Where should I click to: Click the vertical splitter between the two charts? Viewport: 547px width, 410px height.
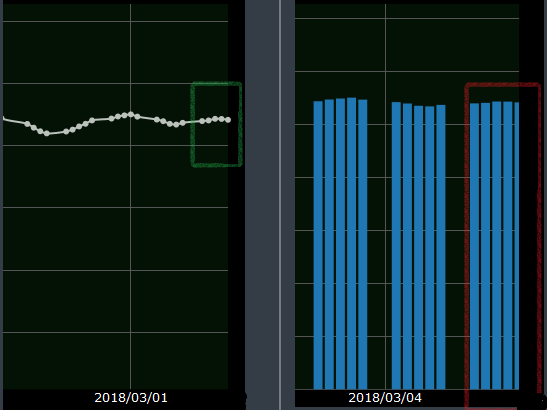click(280, 205)
